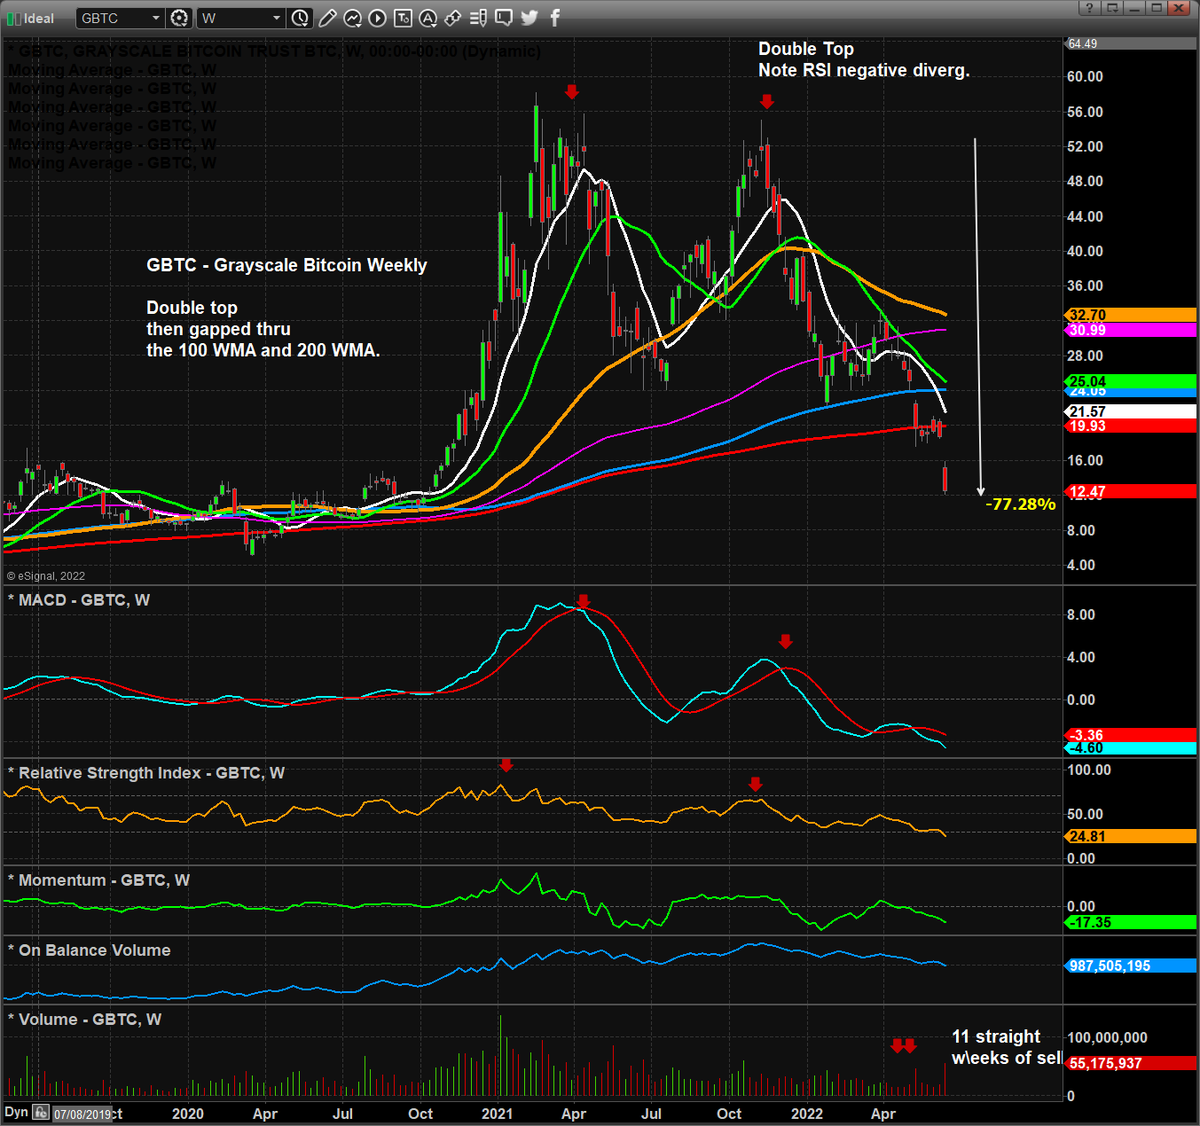Click the OBV value label 987,505,195
Viewport: 1200px width, 1126px height.
pos(1131,966)
